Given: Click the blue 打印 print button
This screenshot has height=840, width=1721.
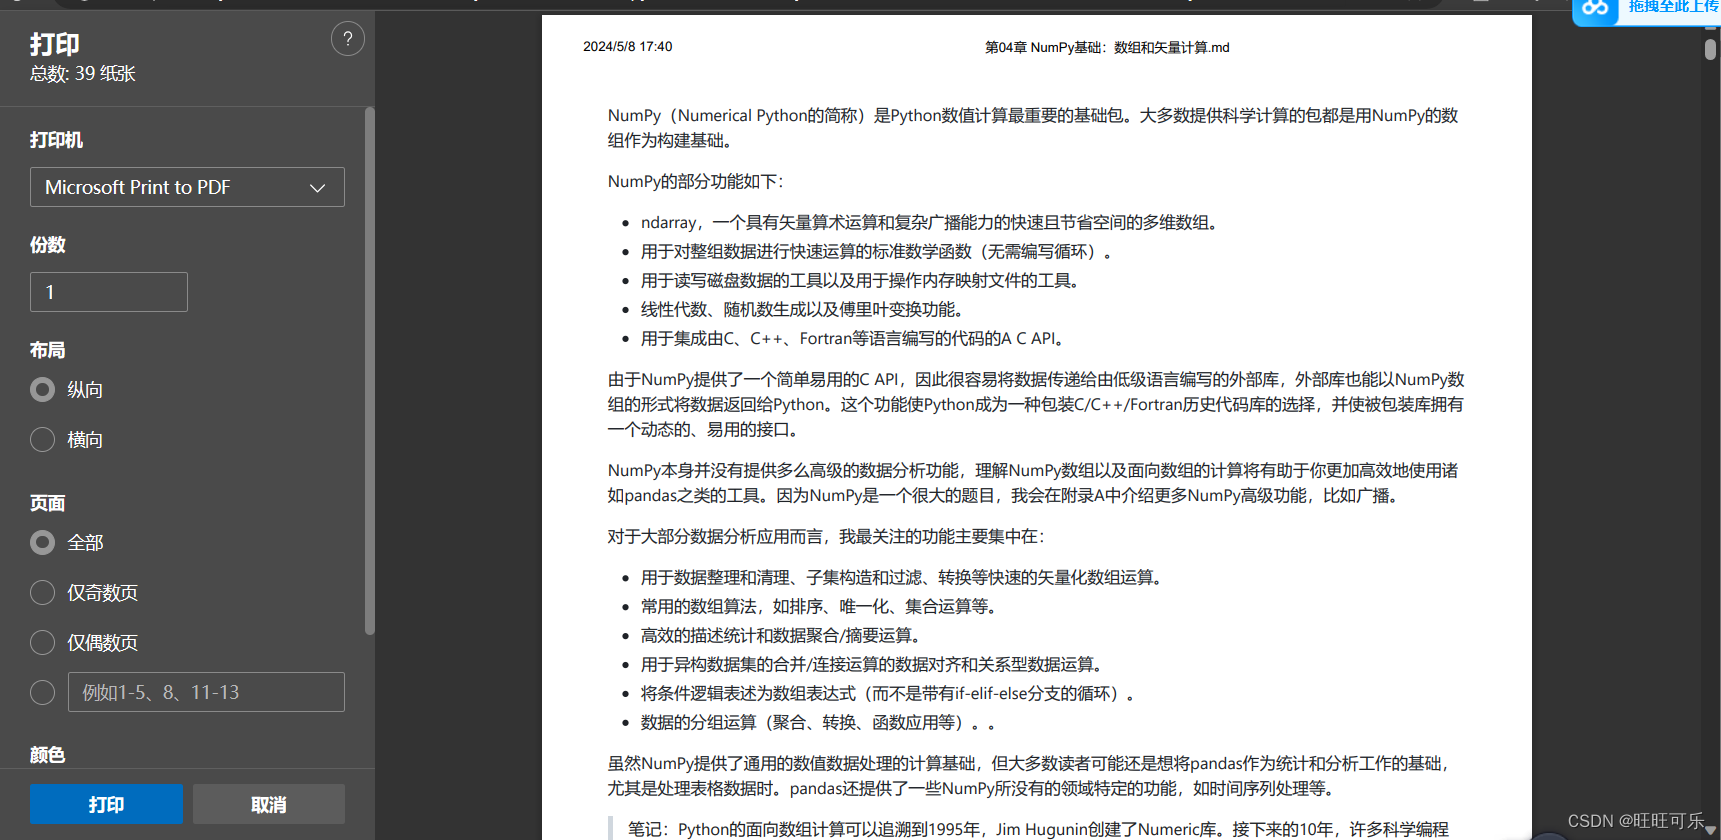Looking at the screenshot, I should pos(106,804).
